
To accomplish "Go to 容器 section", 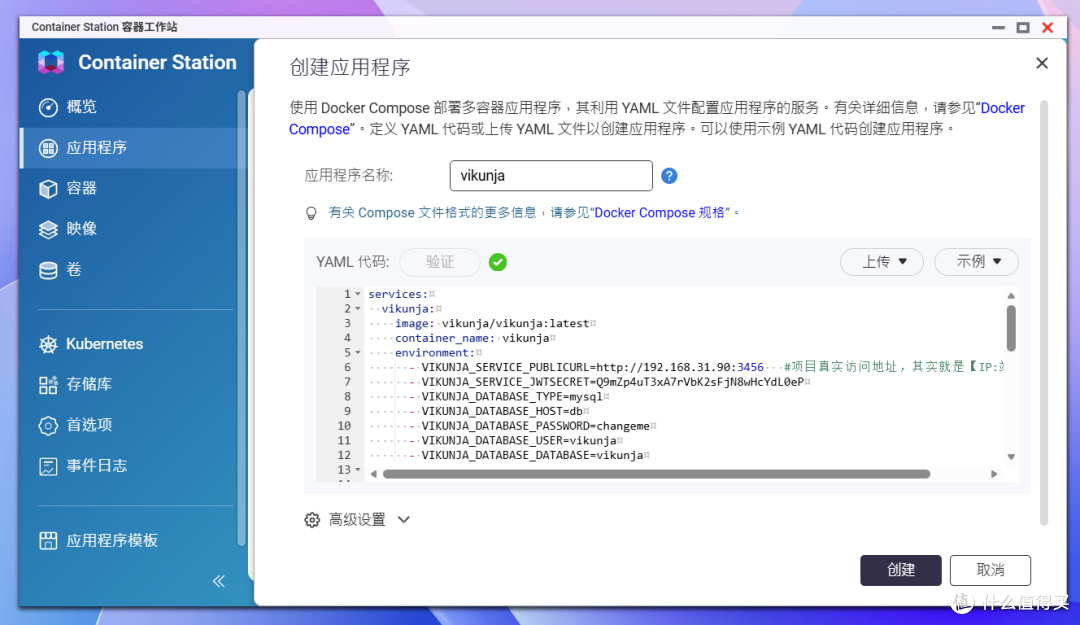I will coord(81,188).
